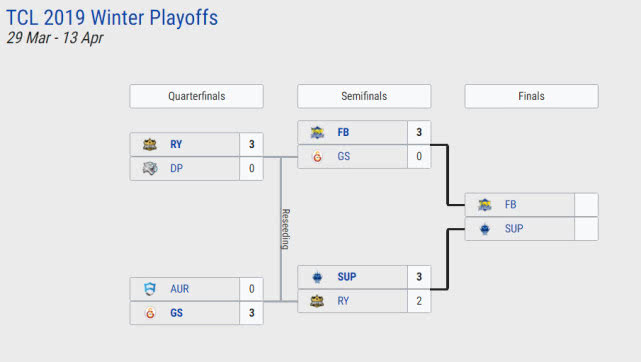
Task: Open the AUR team name link
Action: [x=179, y=289]
